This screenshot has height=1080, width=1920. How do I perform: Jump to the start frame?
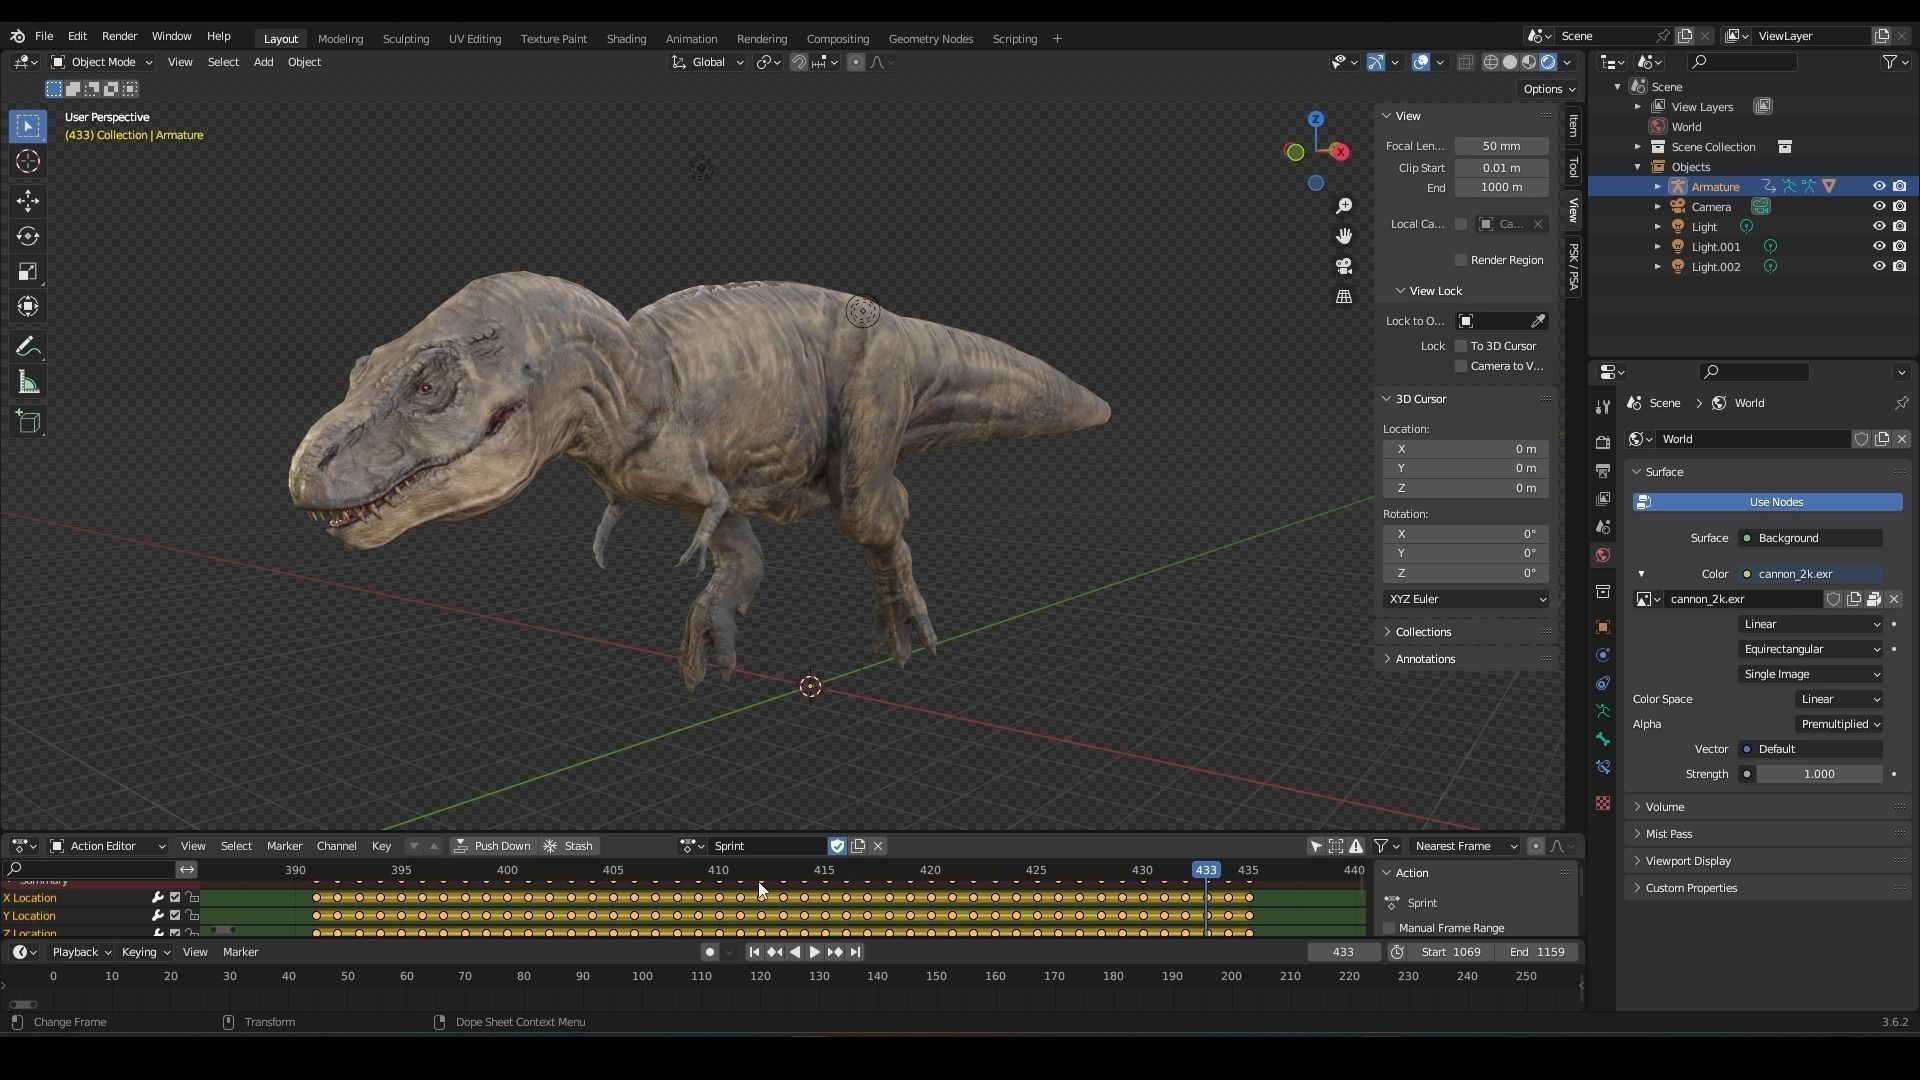click(754, 952)
